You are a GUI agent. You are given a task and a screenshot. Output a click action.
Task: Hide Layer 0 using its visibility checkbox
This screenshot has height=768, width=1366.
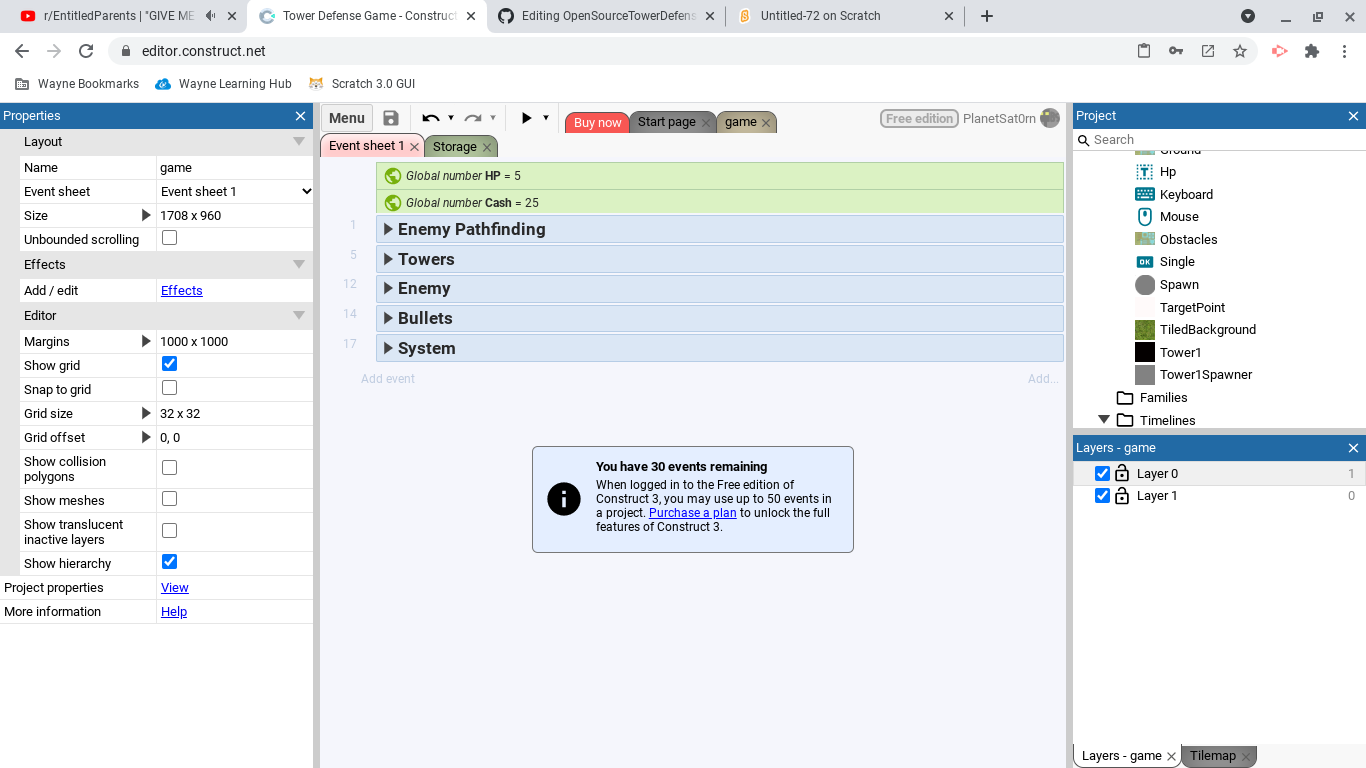pyautogui.click(x=1102, y=473)
